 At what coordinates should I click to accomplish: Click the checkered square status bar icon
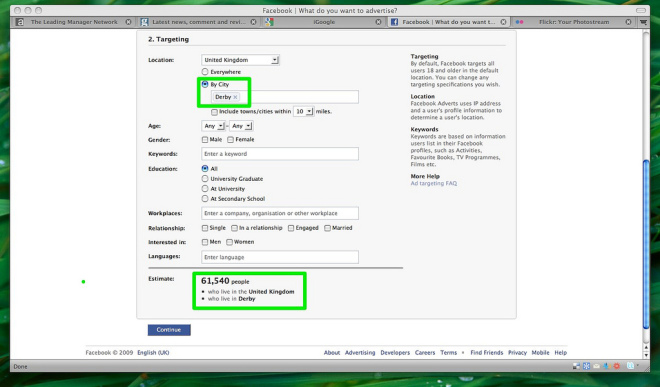(576, 366)
